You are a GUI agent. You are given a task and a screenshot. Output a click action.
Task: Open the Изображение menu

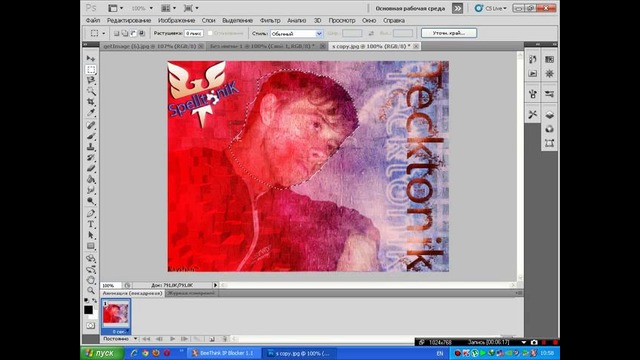[x=176, y=20]
